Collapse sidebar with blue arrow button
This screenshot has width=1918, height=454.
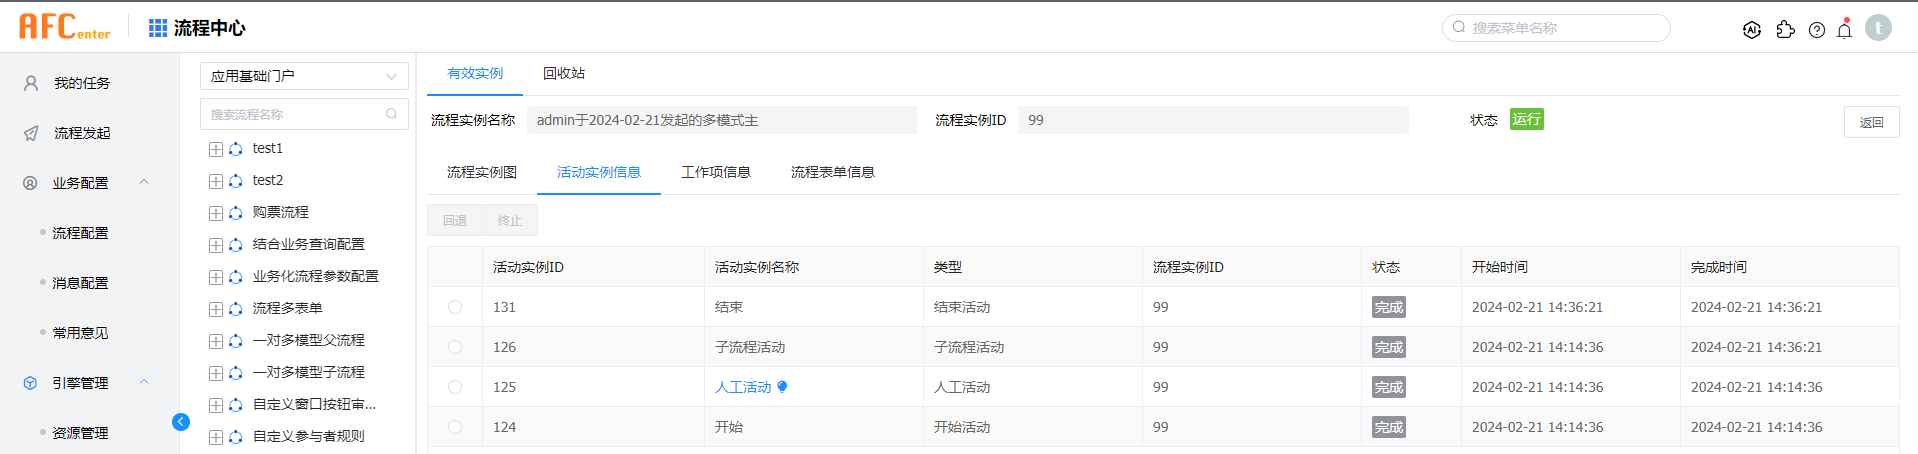(181, 422)
